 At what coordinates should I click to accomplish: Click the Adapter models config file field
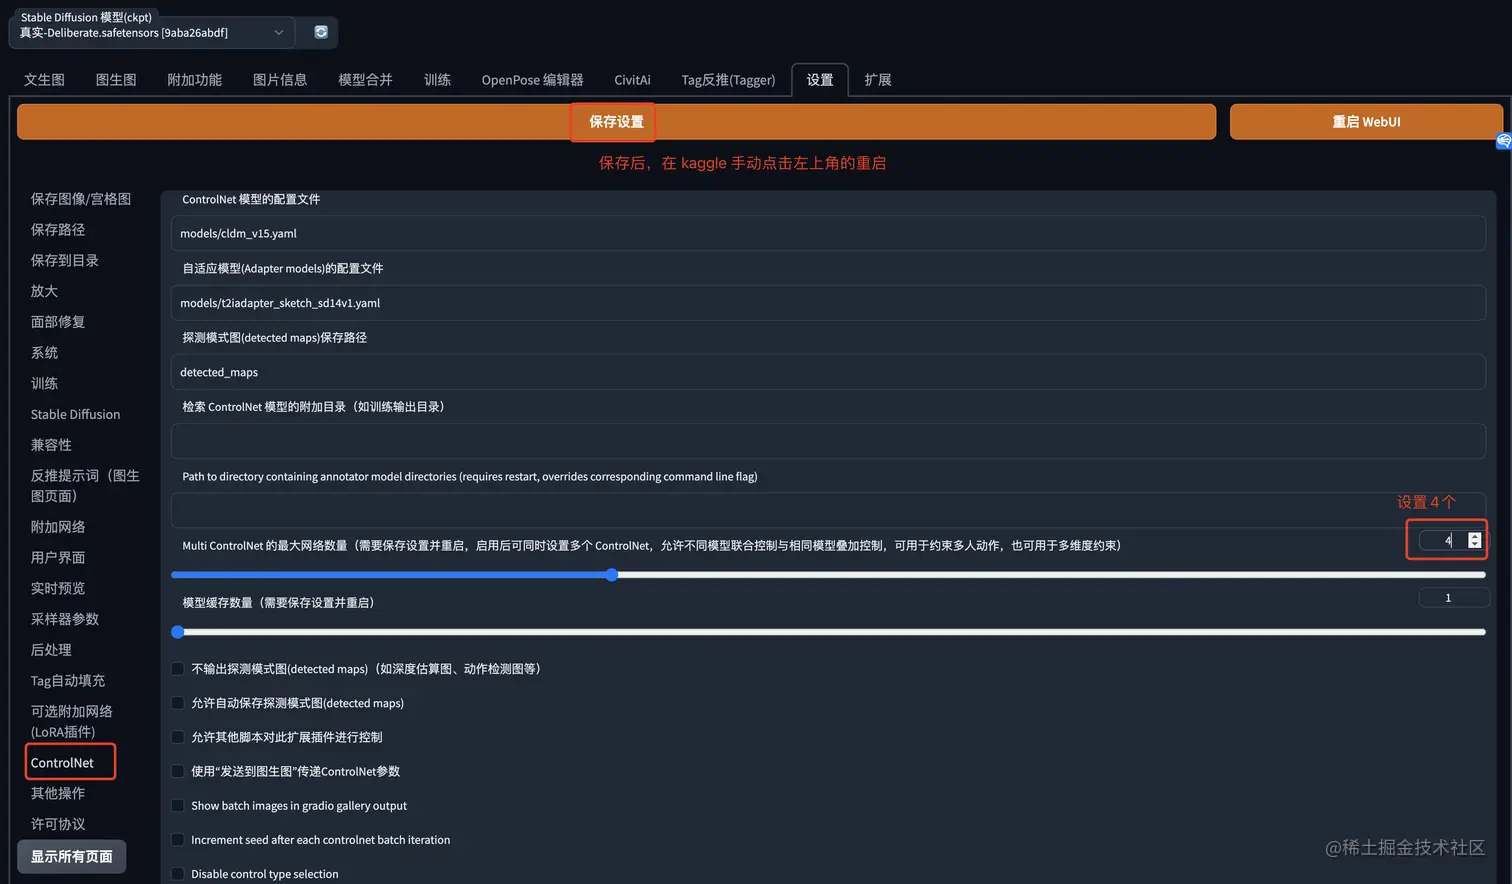click(x=828, y=303)
